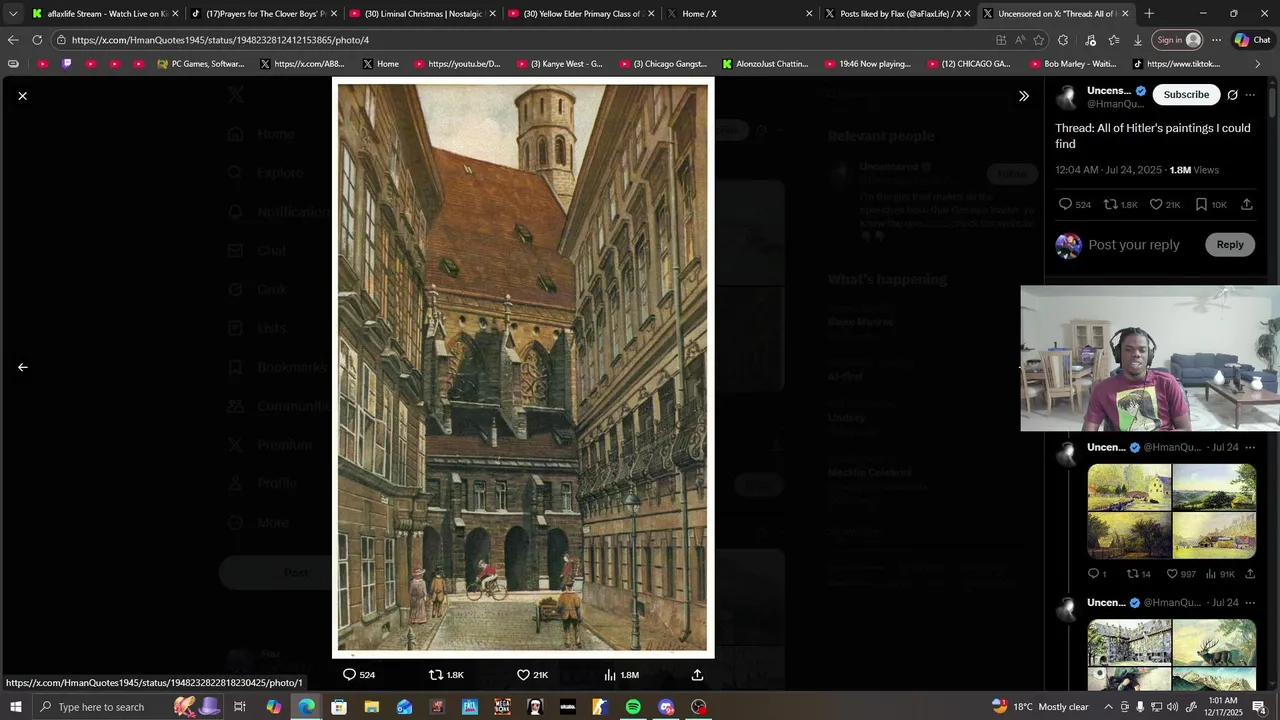Open the AlonzoJust Chattin... bookmark
This screenshot has width=1280, height=720.
click(766, 64)
